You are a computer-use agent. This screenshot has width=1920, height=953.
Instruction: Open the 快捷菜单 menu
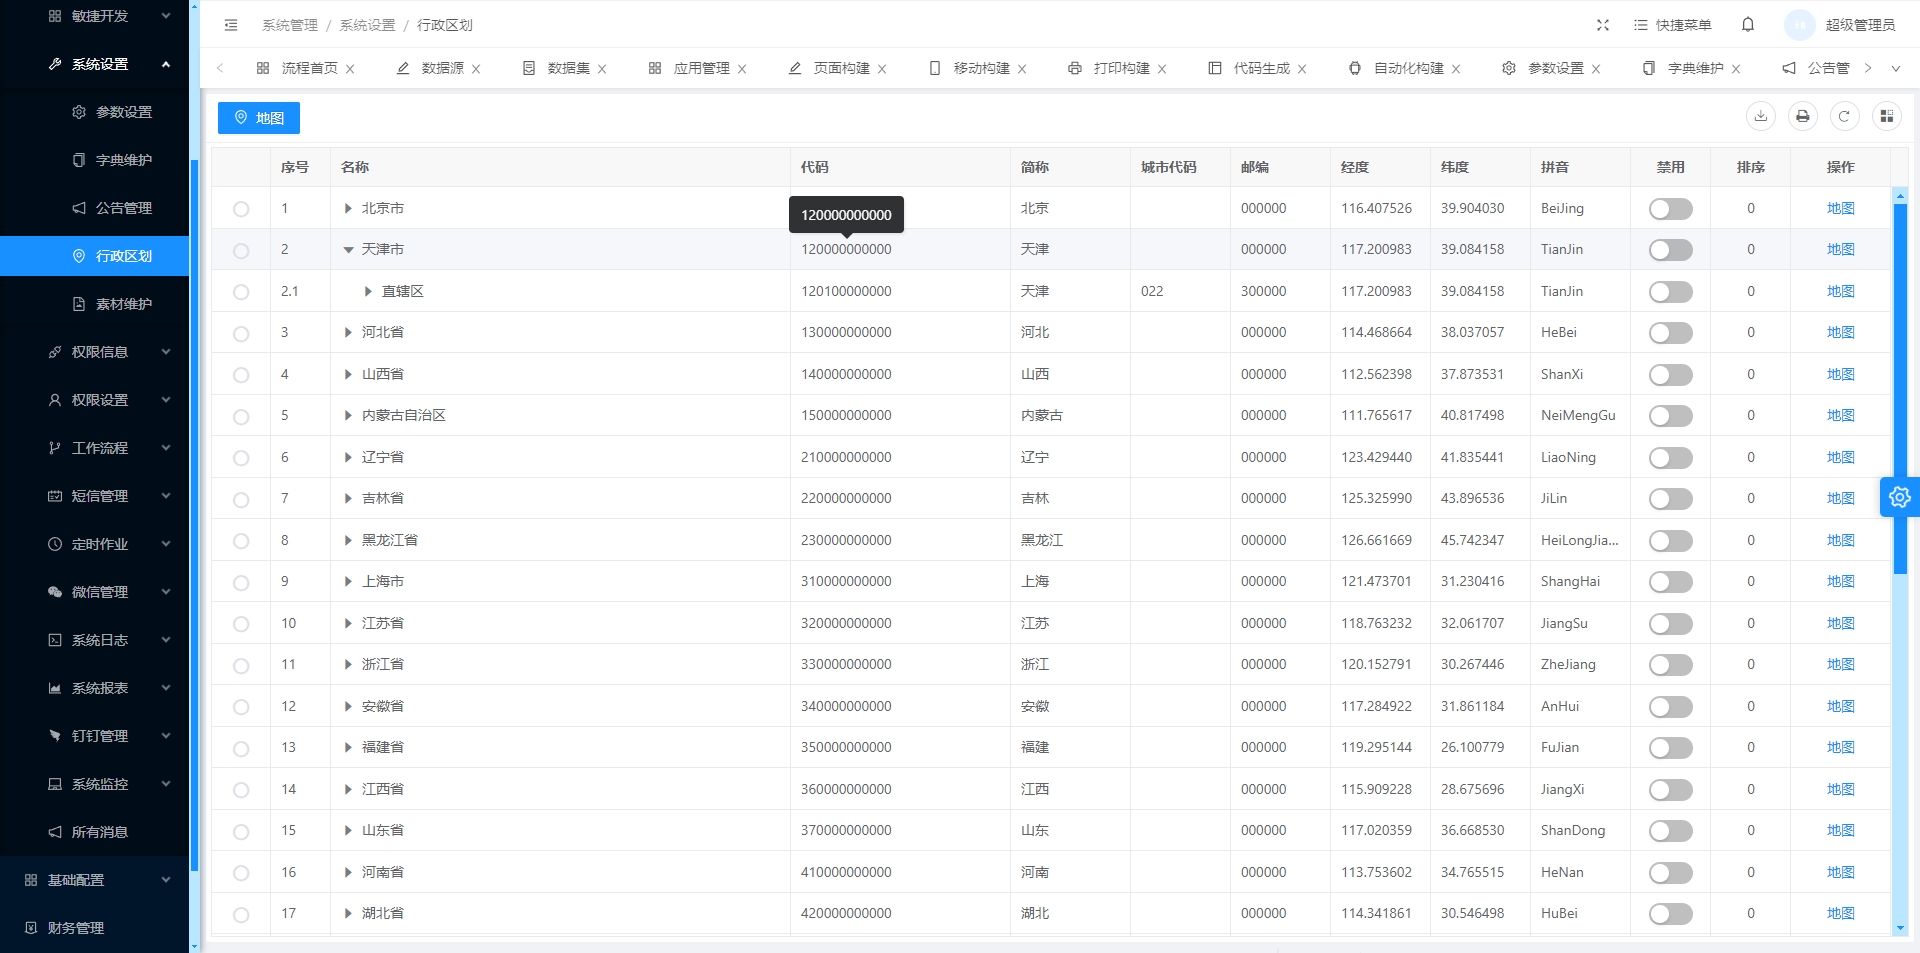[x=1673, y=25]
